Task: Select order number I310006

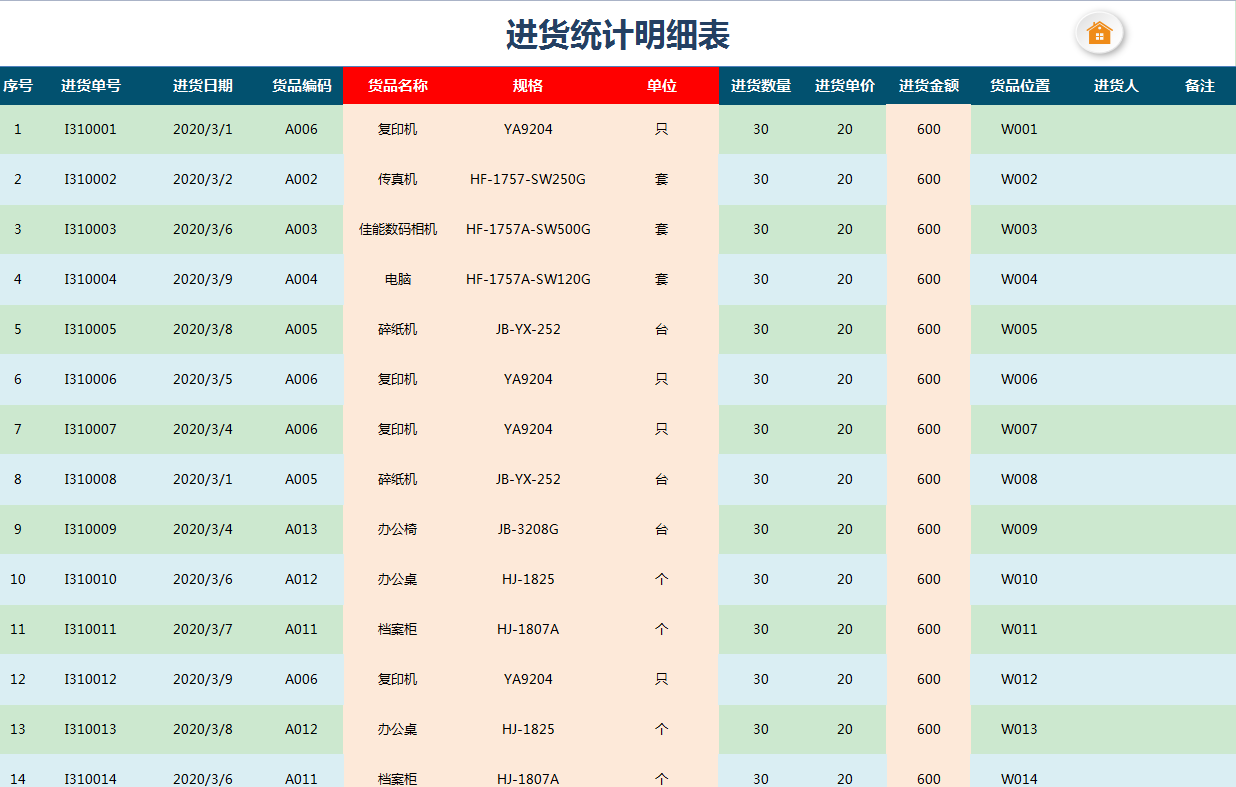Action: (x=91, y=379)
